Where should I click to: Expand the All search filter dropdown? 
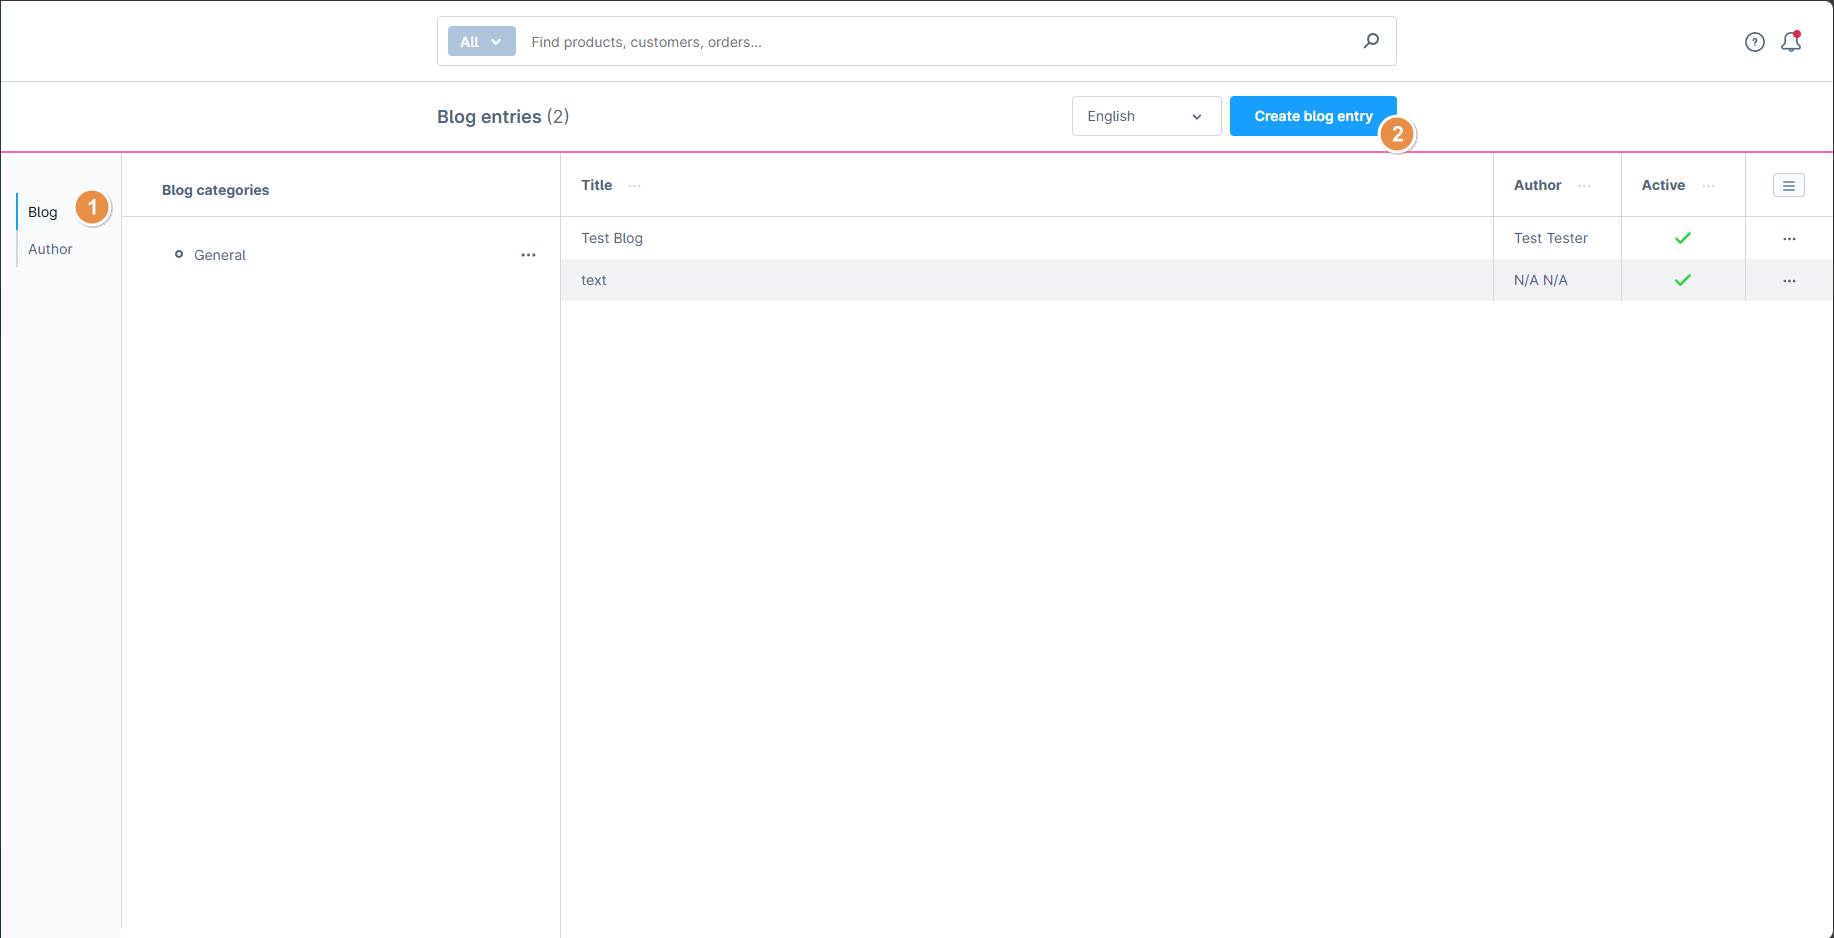pyautogui.click(x=481, y=42)
